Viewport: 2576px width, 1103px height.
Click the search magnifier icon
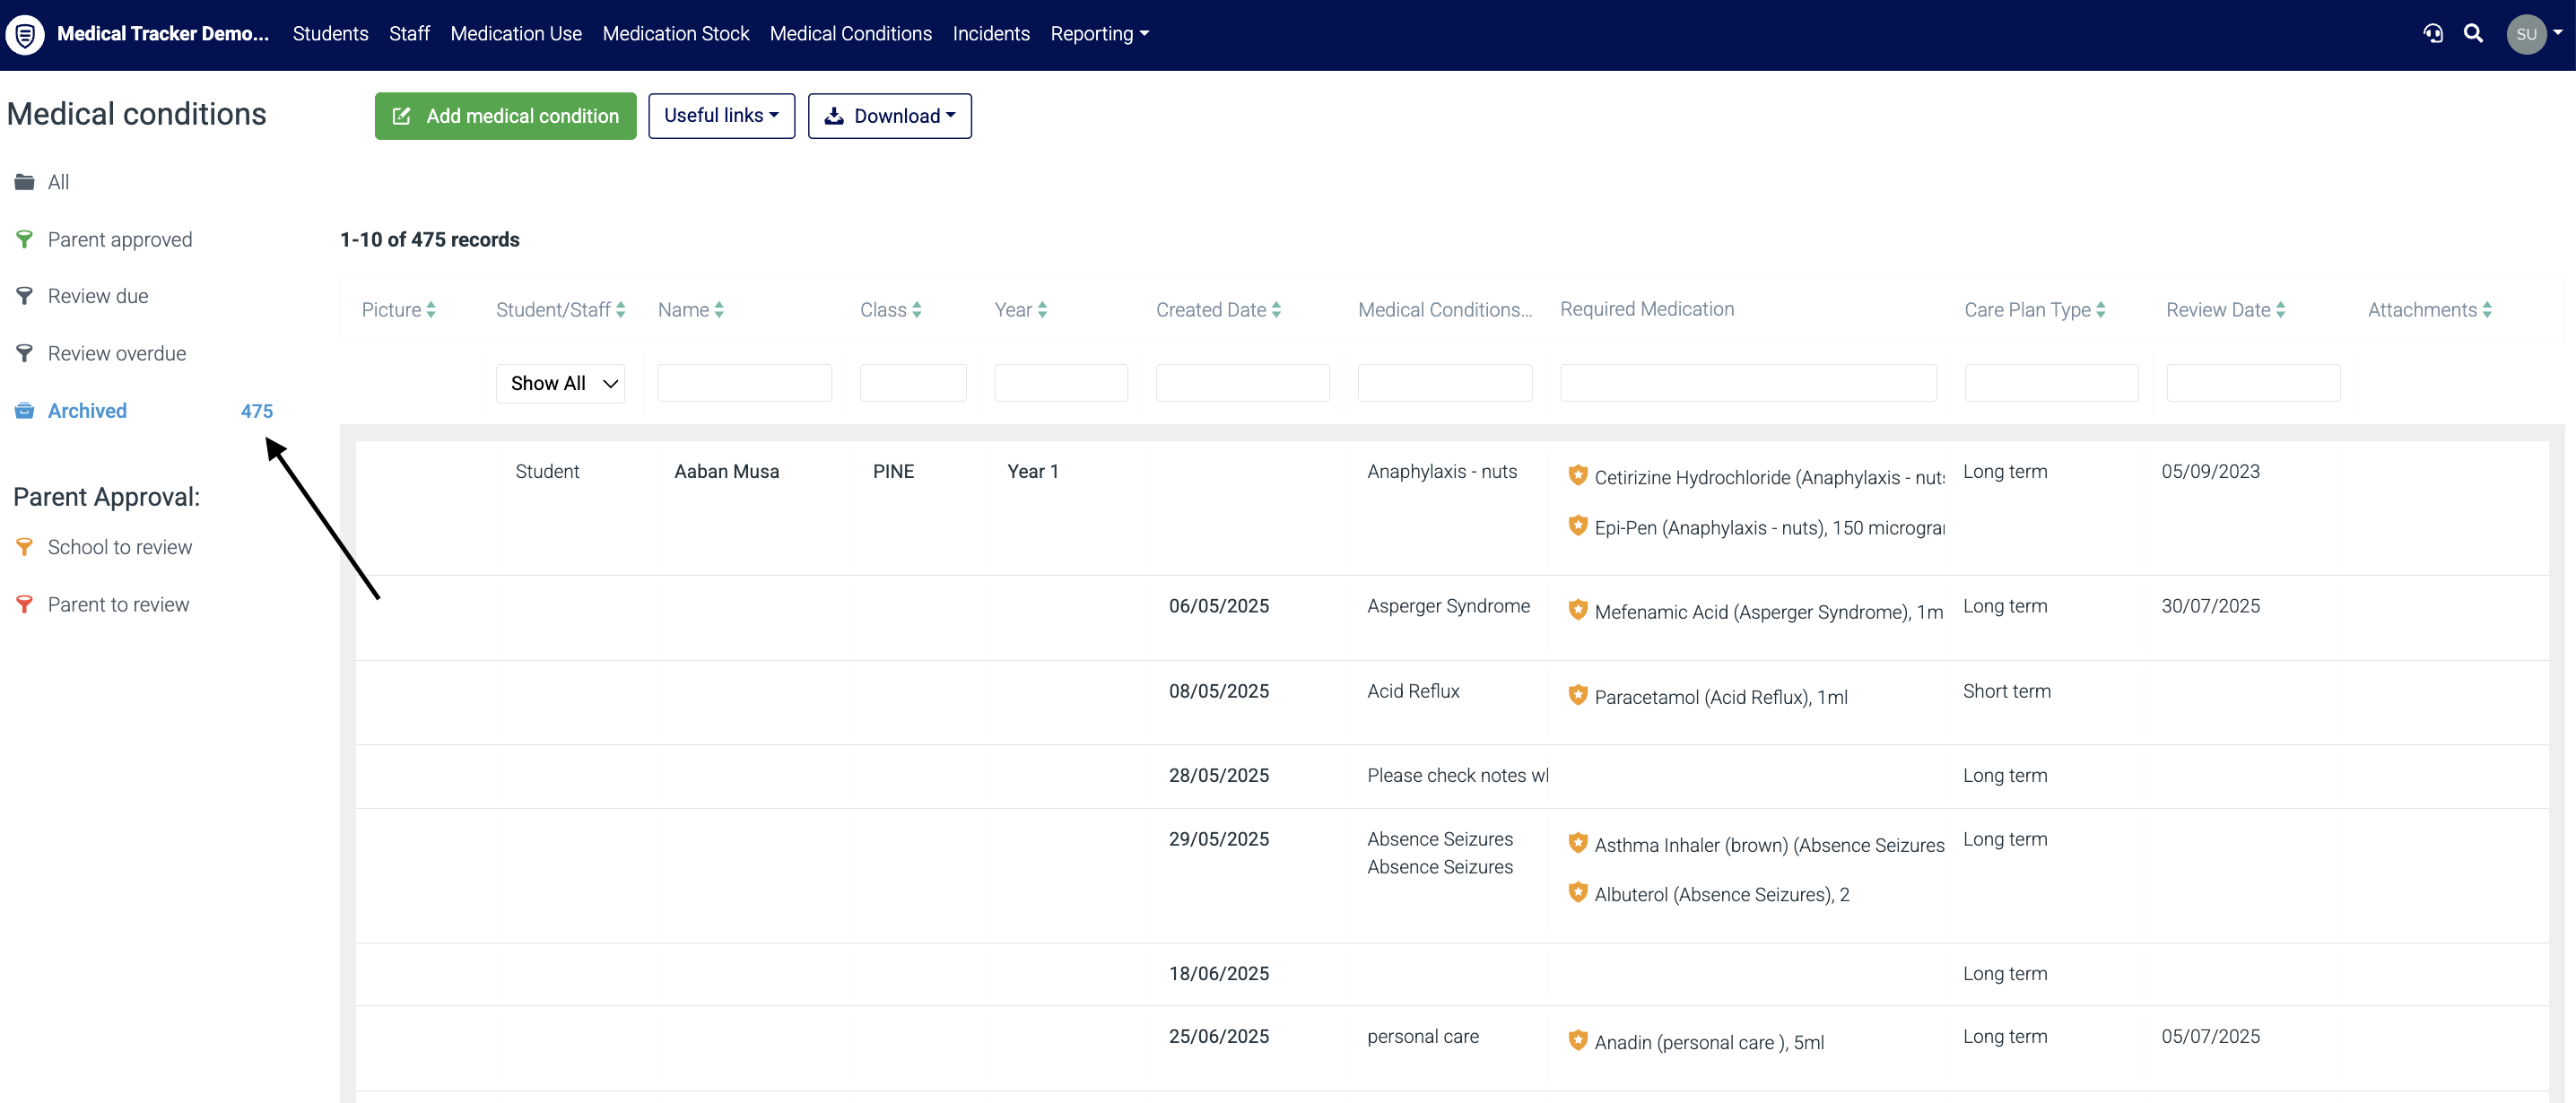[2473, 34]
